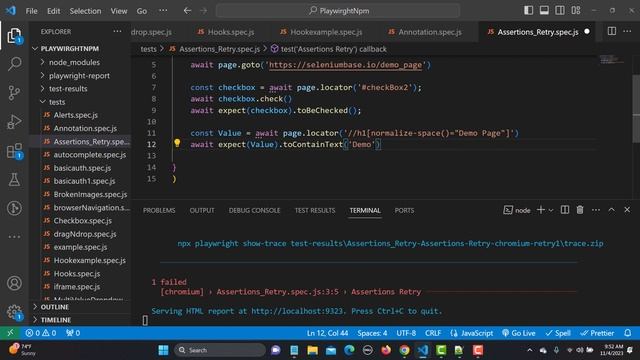Open the Testing flask view
Image resolution: width=640 pixels, height=360 pixels.
(14, 180)
